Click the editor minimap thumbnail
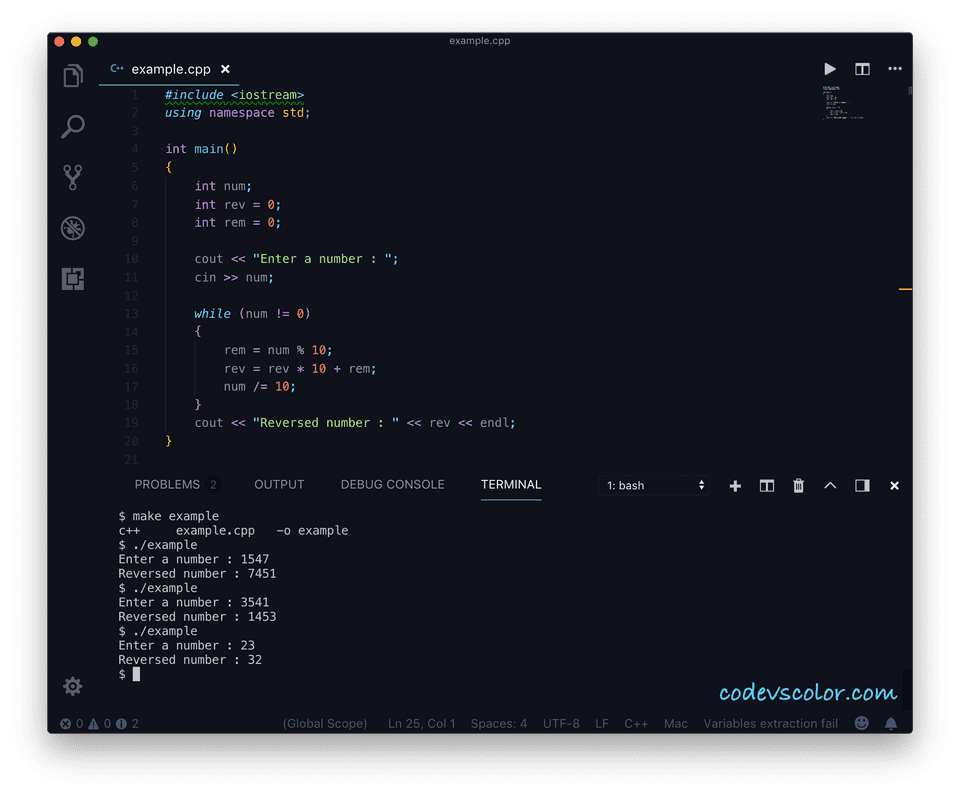Image resolution: width=960 pixels, height=796 pixels. (843, 105)
